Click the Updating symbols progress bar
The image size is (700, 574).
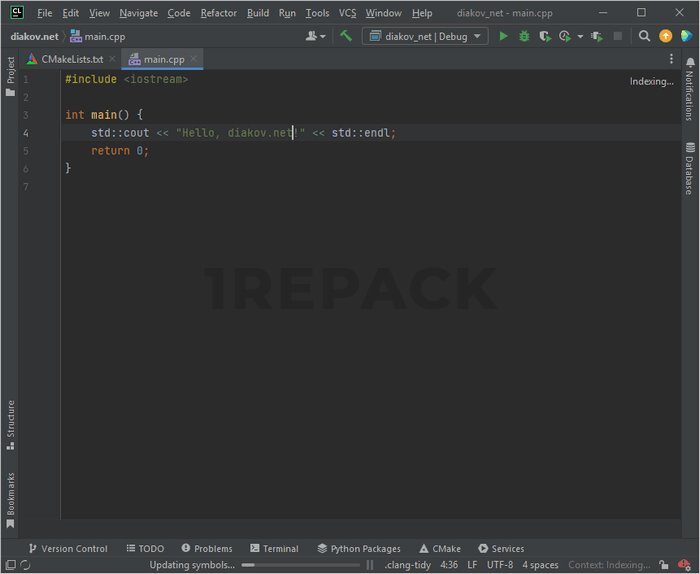click(298, 565)
